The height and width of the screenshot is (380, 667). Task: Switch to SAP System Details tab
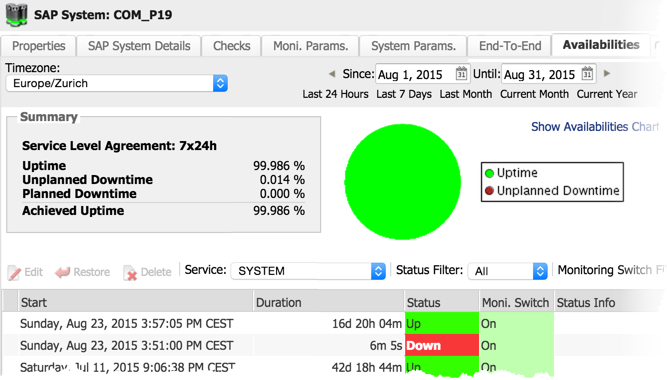tap(139, 46)
